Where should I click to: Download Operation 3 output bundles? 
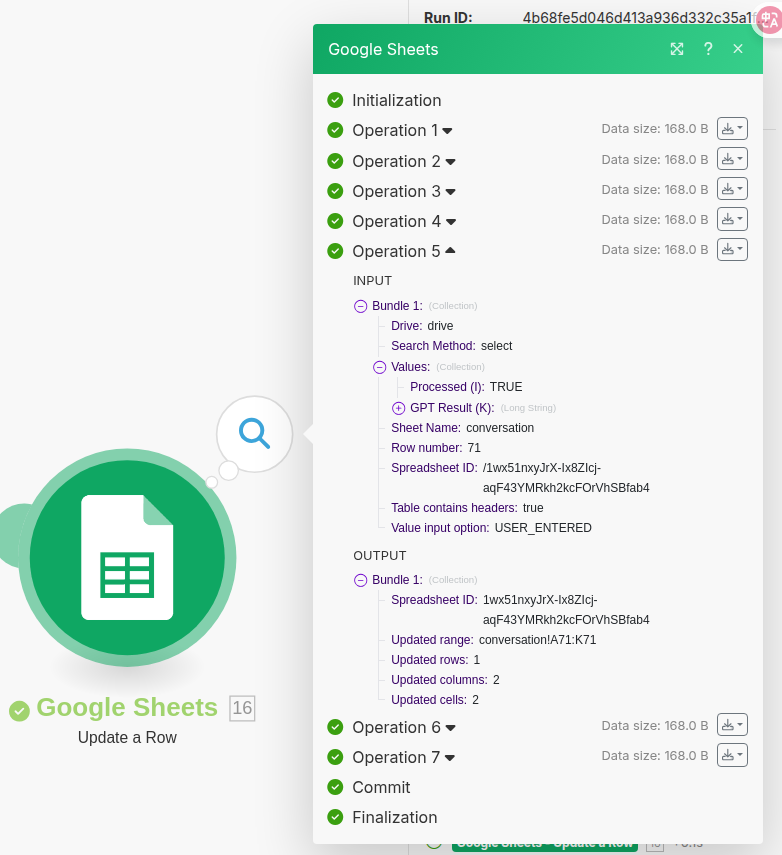tap(732, 189)
